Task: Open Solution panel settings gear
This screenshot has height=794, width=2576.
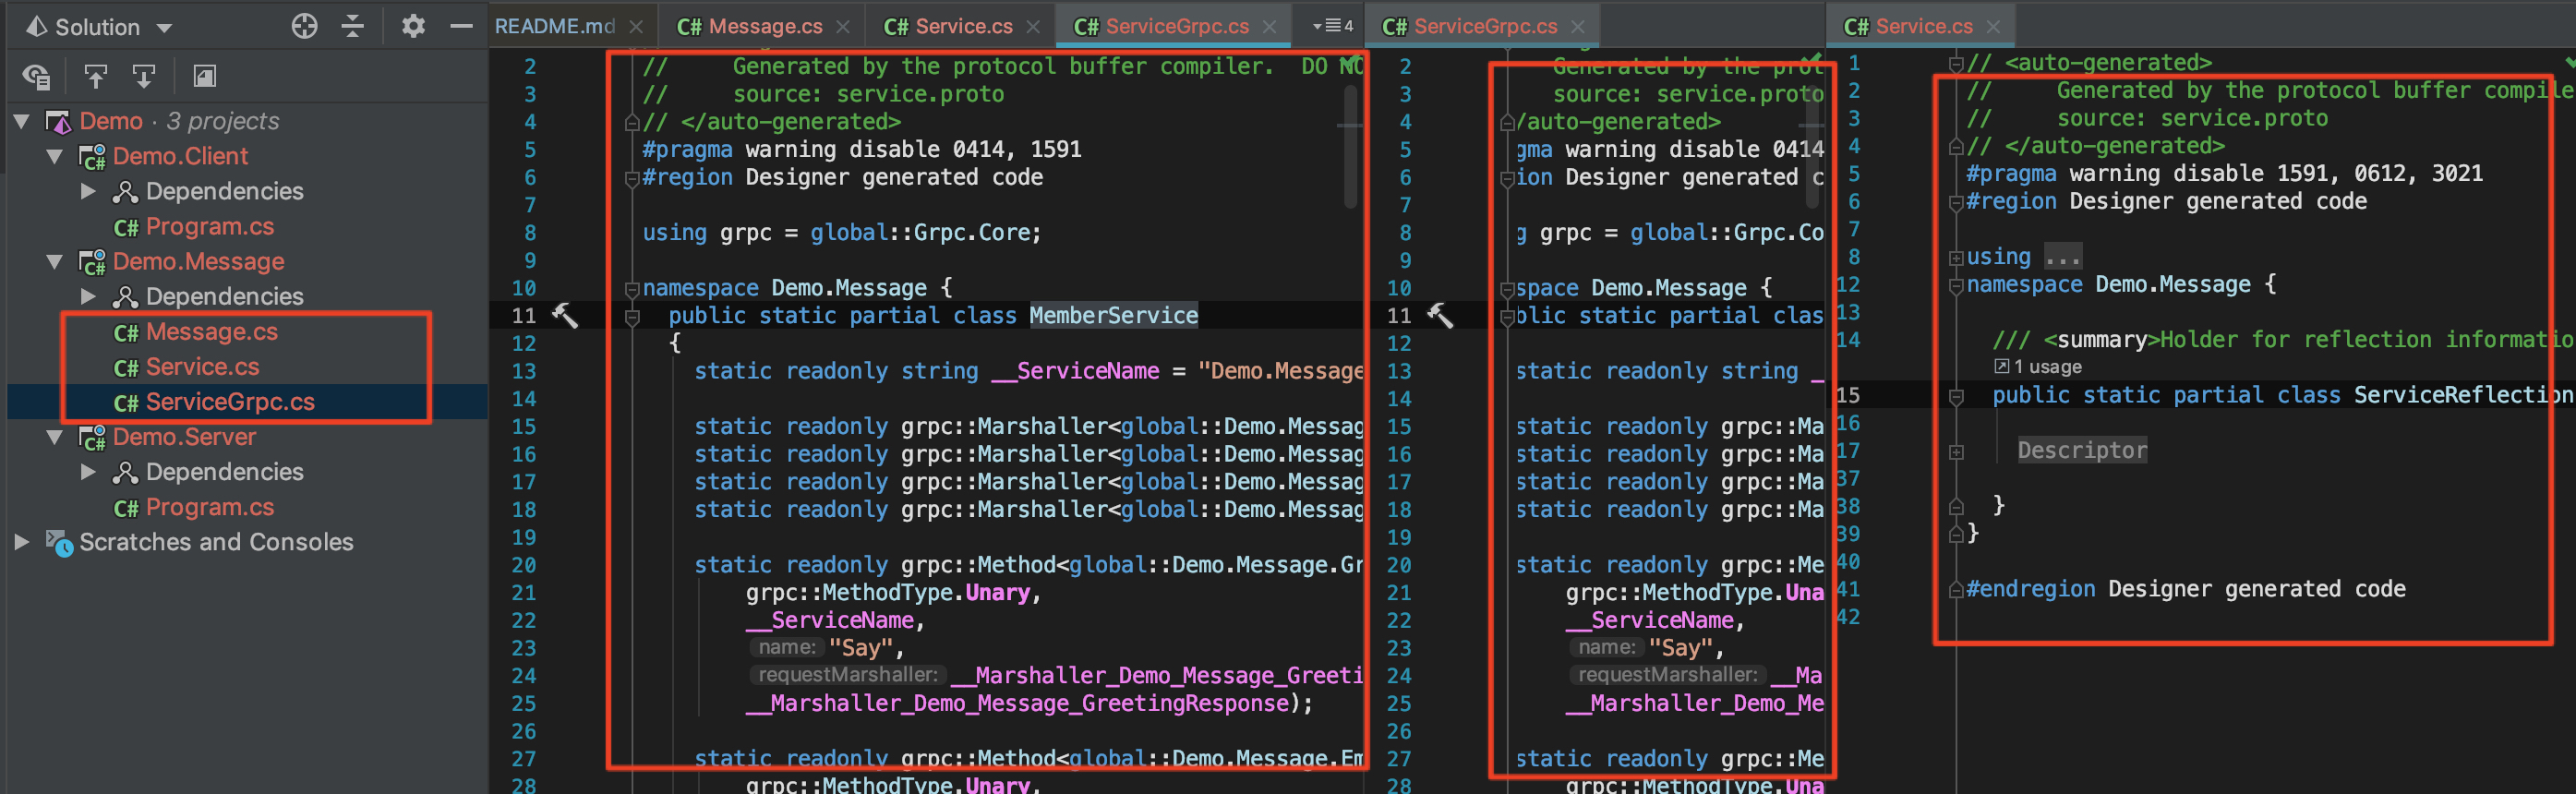Action: (x=413, y=26)
